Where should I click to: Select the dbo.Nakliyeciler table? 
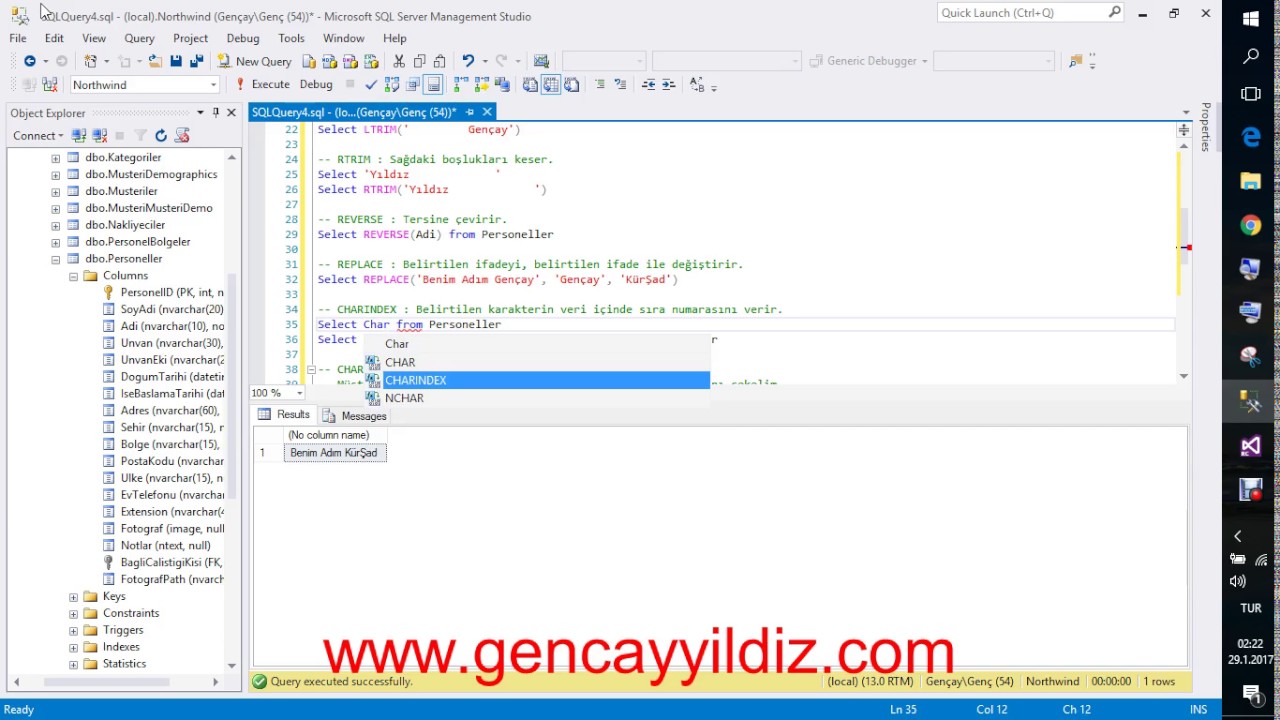tap(125, 225)
